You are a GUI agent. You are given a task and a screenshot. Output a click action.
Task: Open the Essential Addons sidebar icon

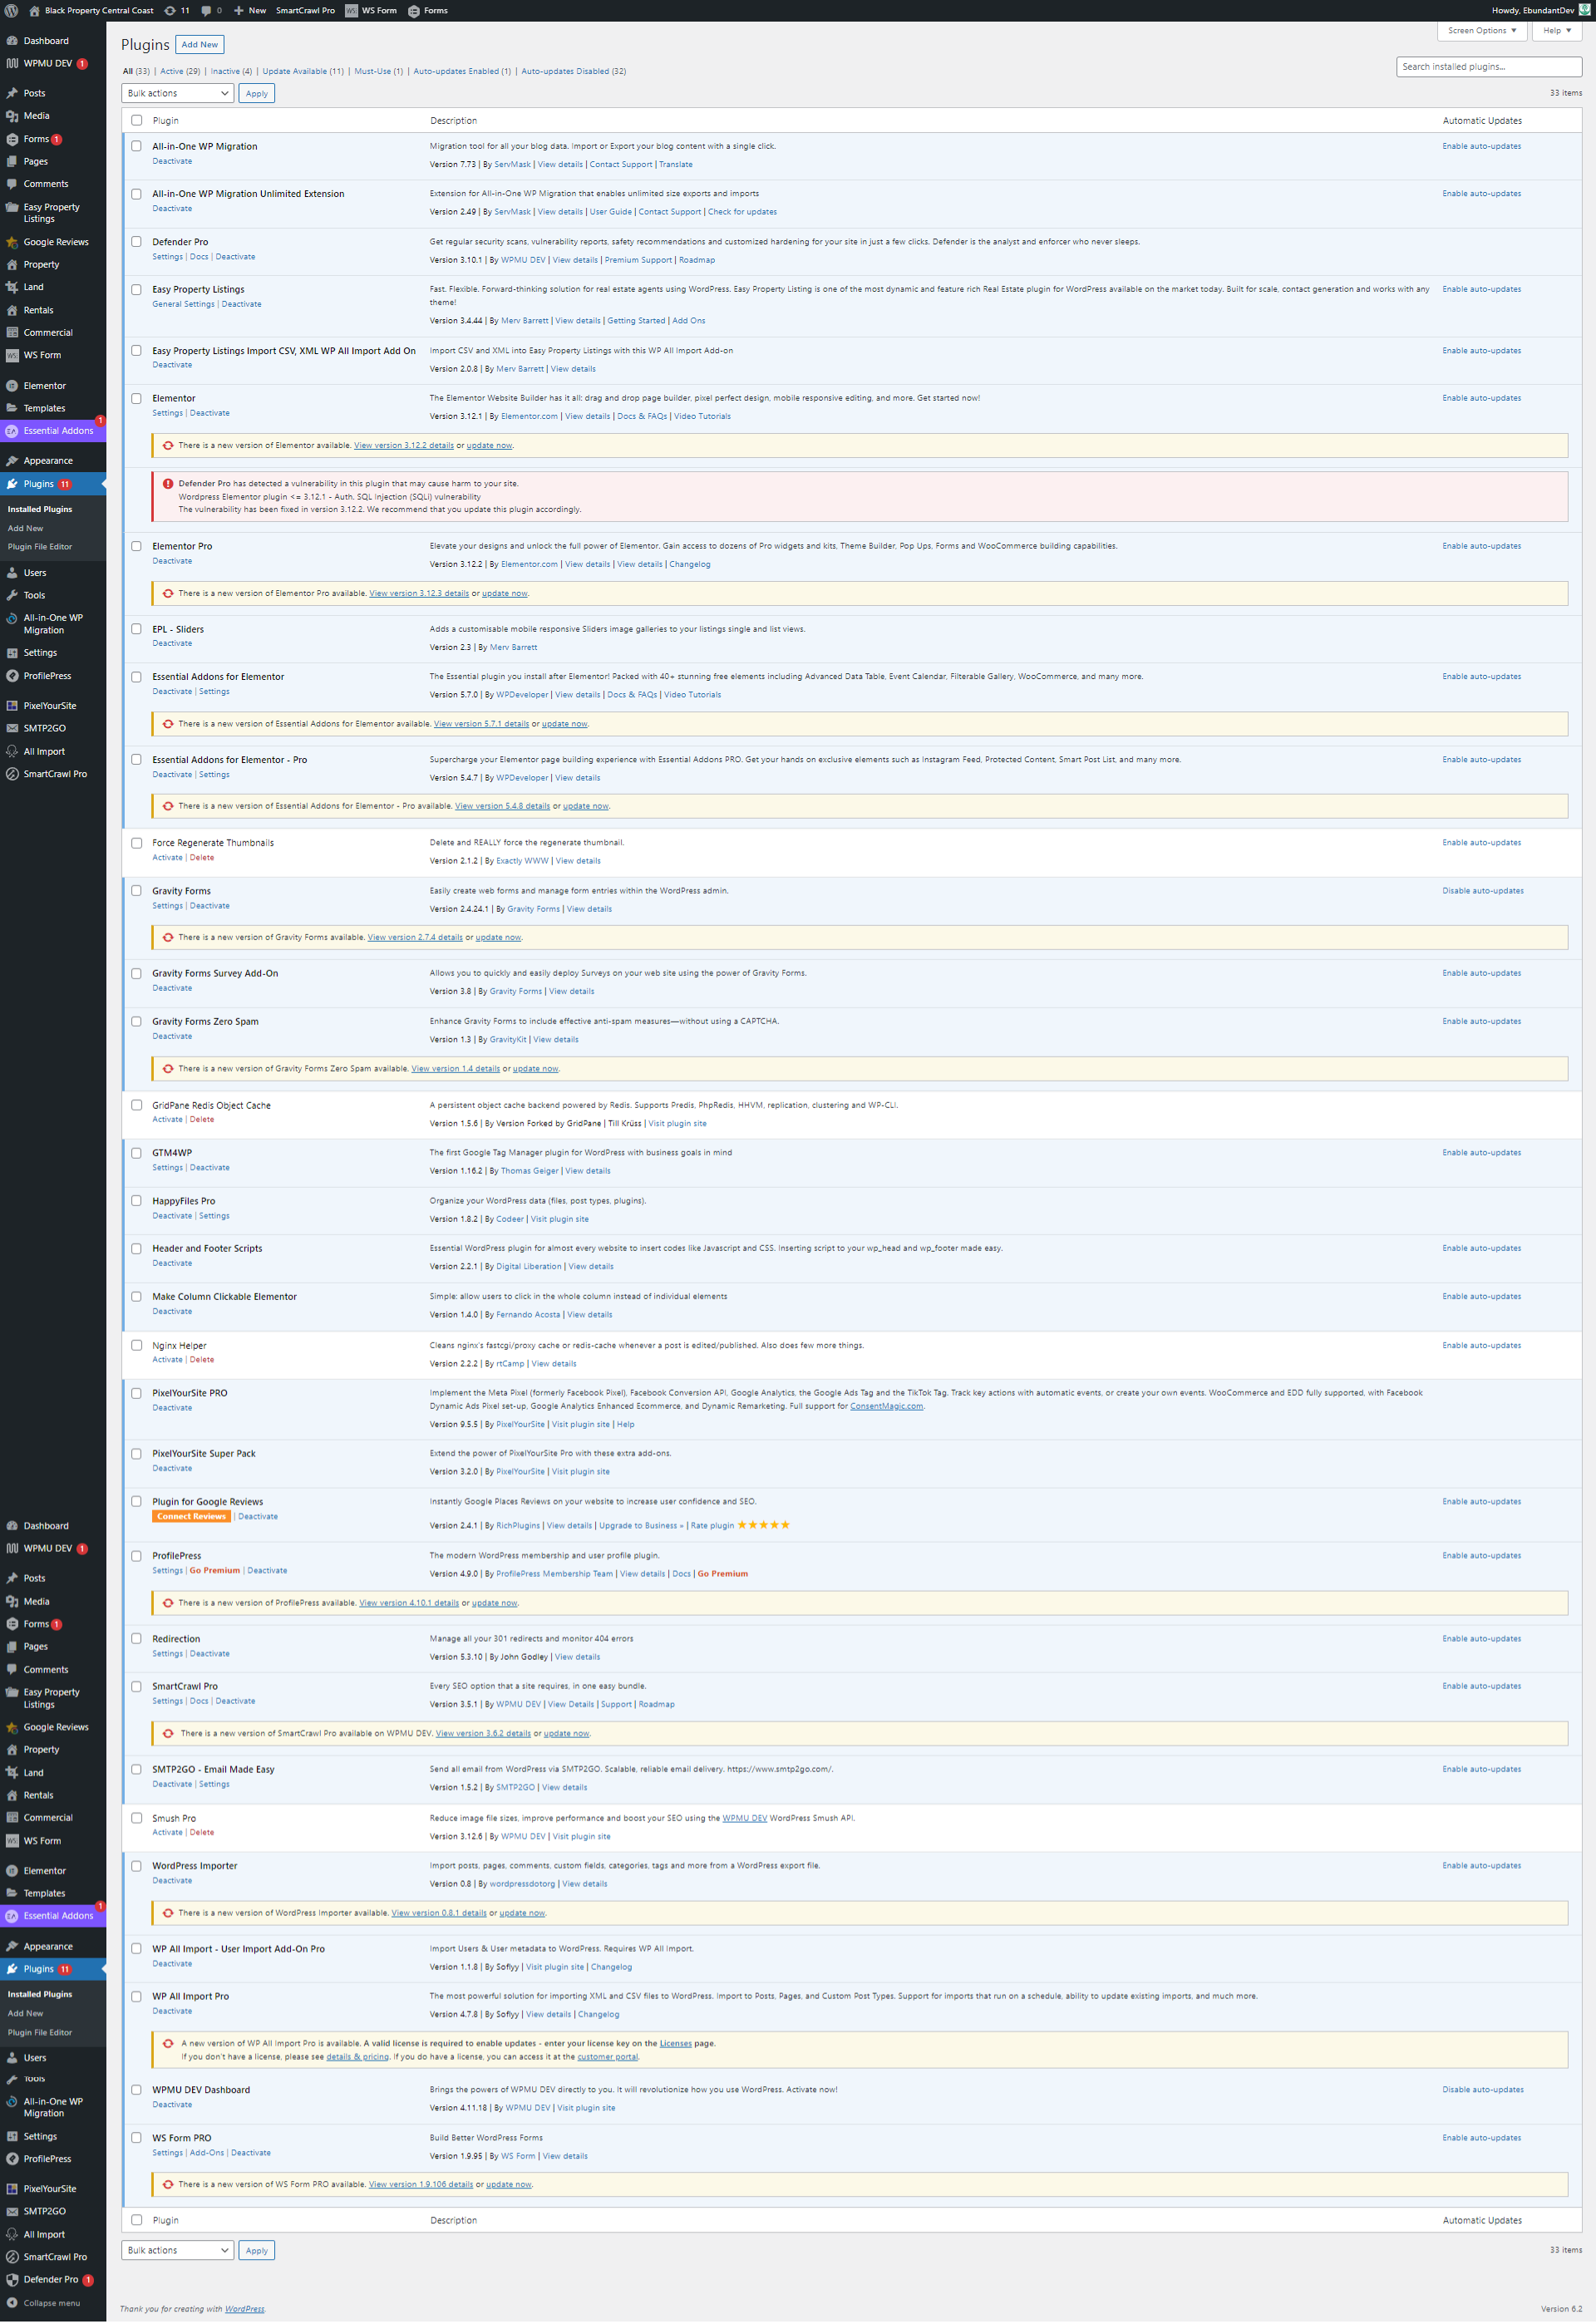(x=12, y=431)
